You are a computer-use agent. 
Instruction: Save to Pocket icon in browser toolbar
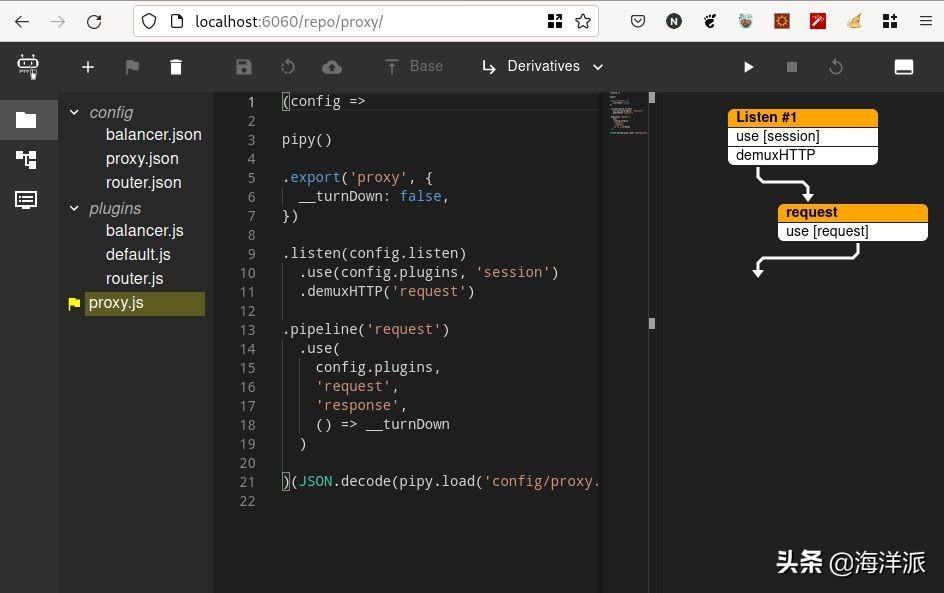[x=638, y=22]
